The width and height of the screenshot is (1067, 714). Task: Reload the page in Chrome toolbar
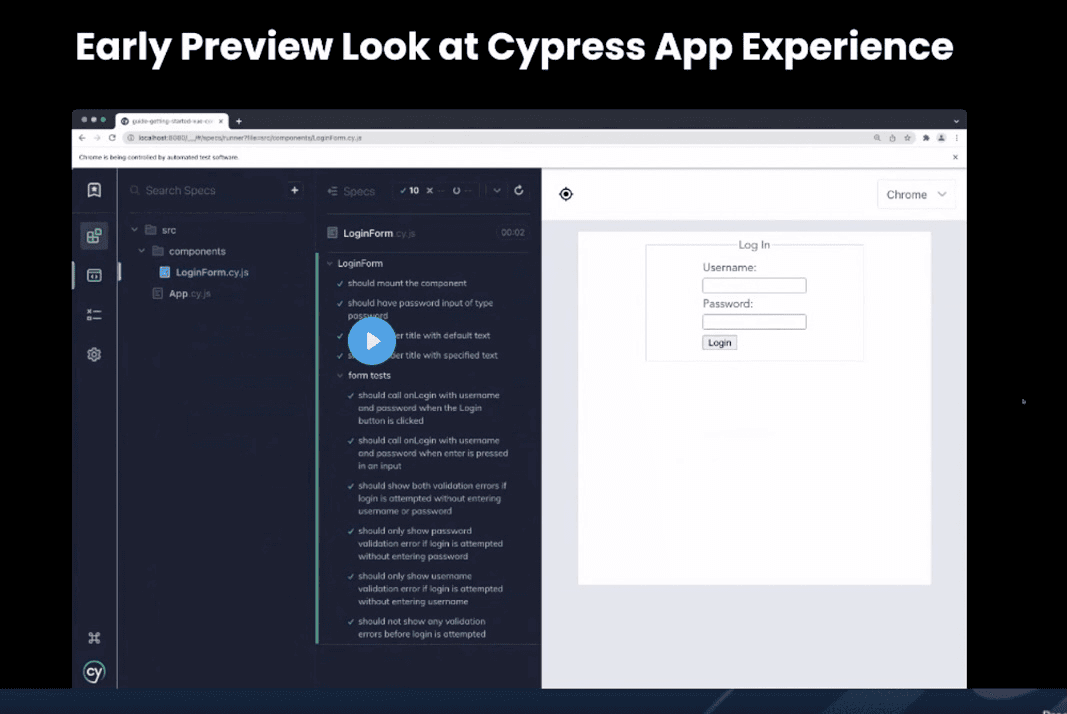coord(112,137)
